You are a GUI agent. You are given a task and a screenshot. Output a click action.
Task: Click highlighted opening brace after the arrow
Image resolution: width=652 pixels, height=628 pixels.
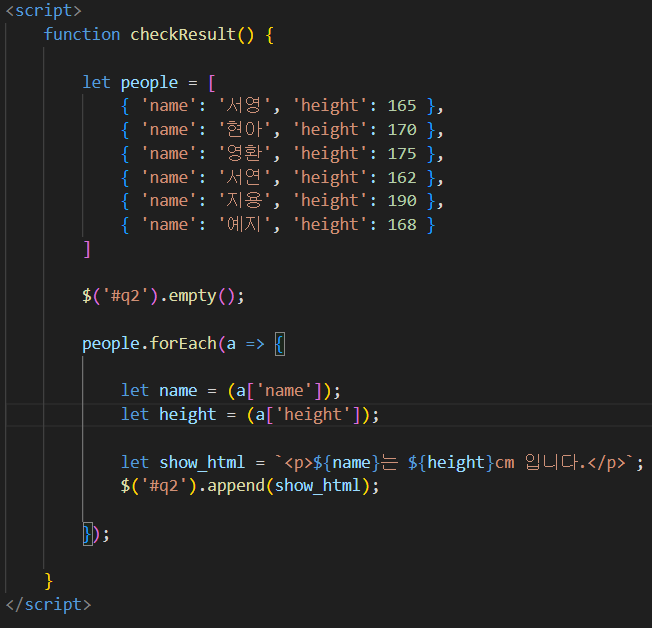(280, 344)
